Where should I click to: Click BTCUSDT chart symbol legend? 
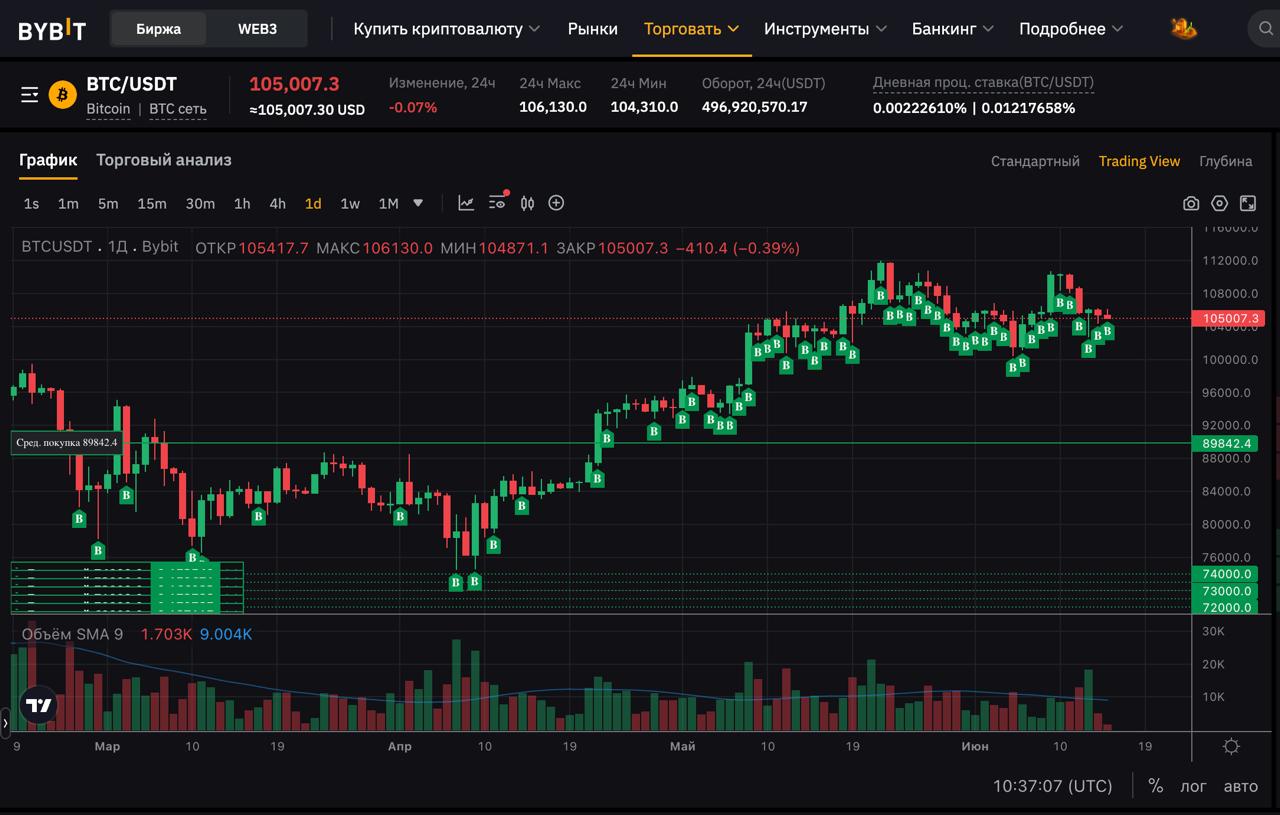point(100,246)
